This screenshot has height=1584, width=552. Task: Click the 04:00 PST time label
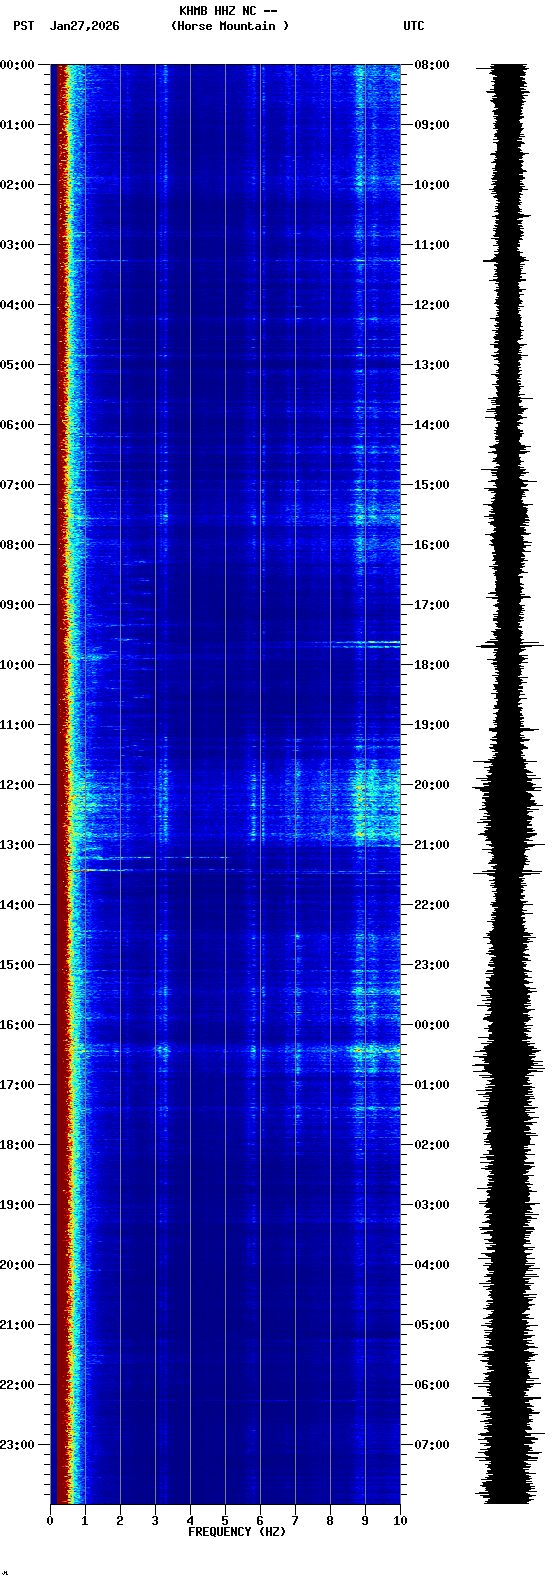point(17,305)
